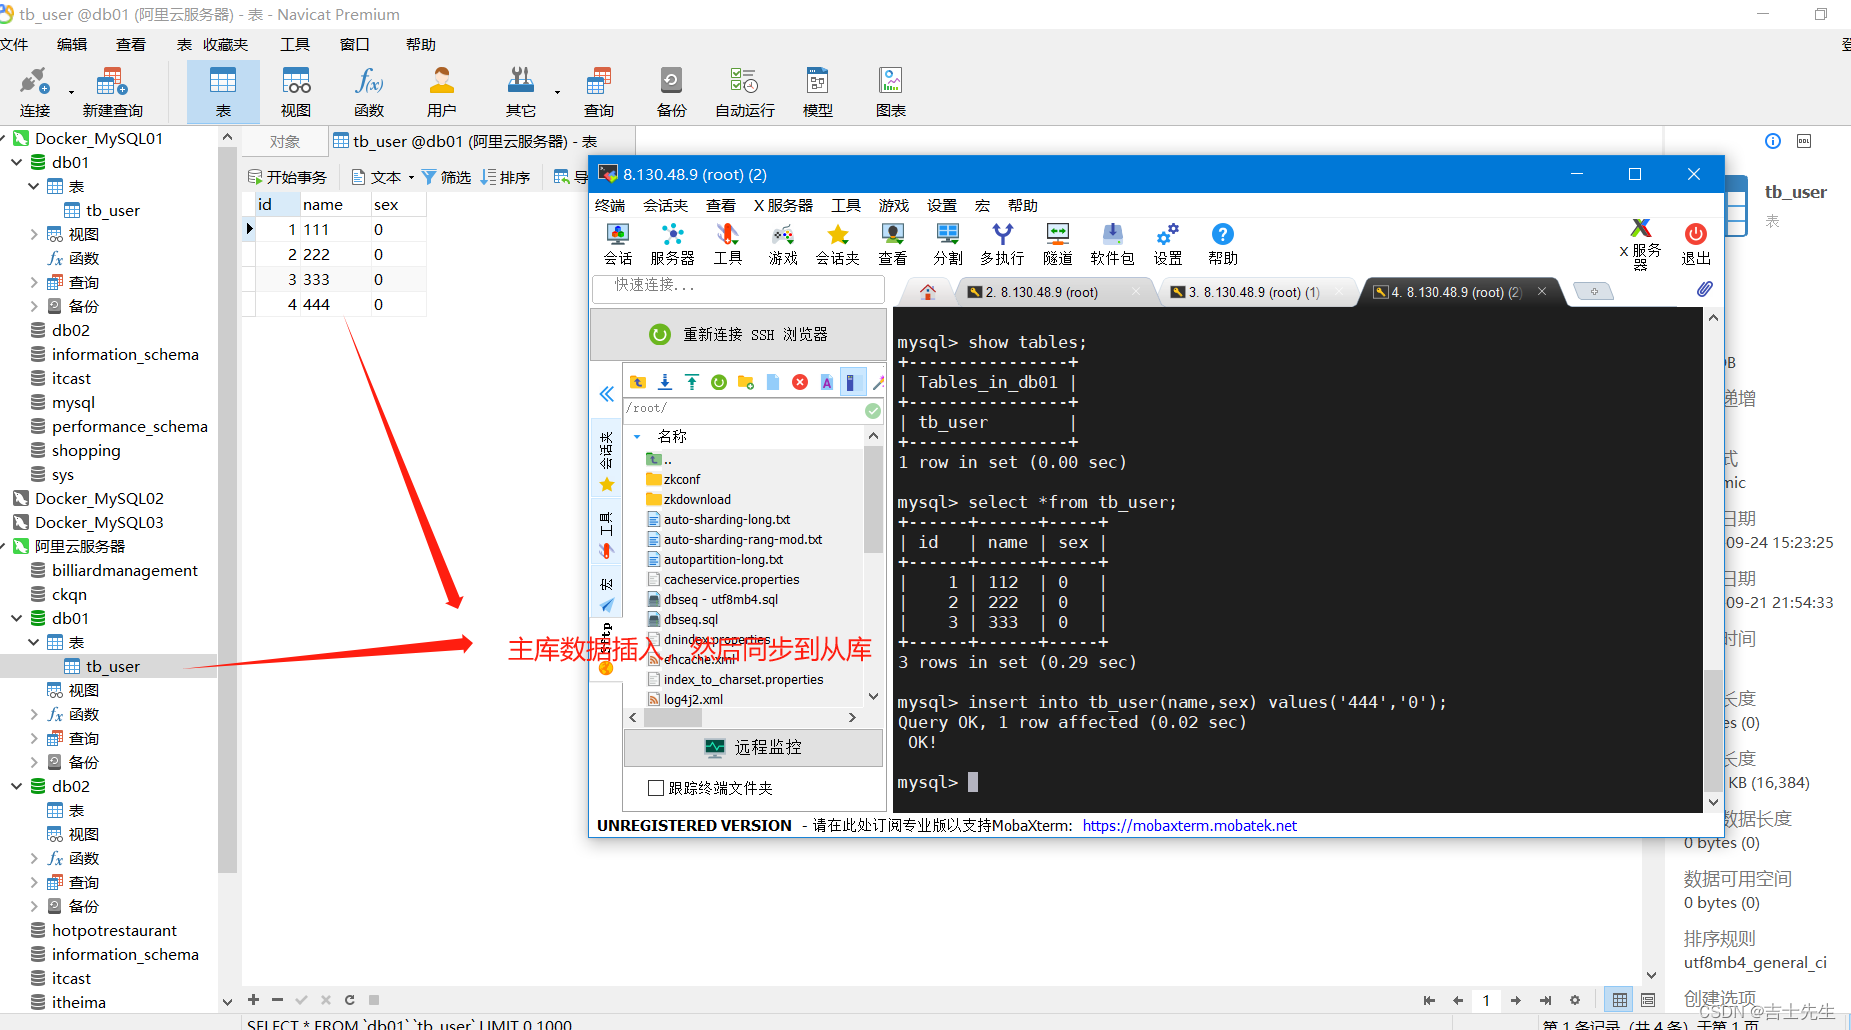This screenshot has width=1851, height=1030.
Task: Click MobaXterm Tools toolbar icon
Action: click(x=727, y=244)
